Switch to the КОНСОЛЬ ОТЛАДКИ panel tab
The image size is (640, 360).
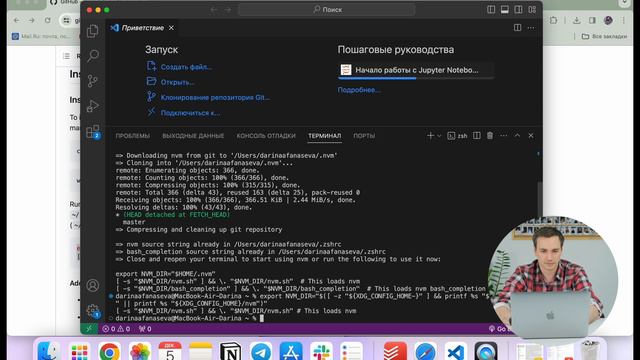(266, 136)
